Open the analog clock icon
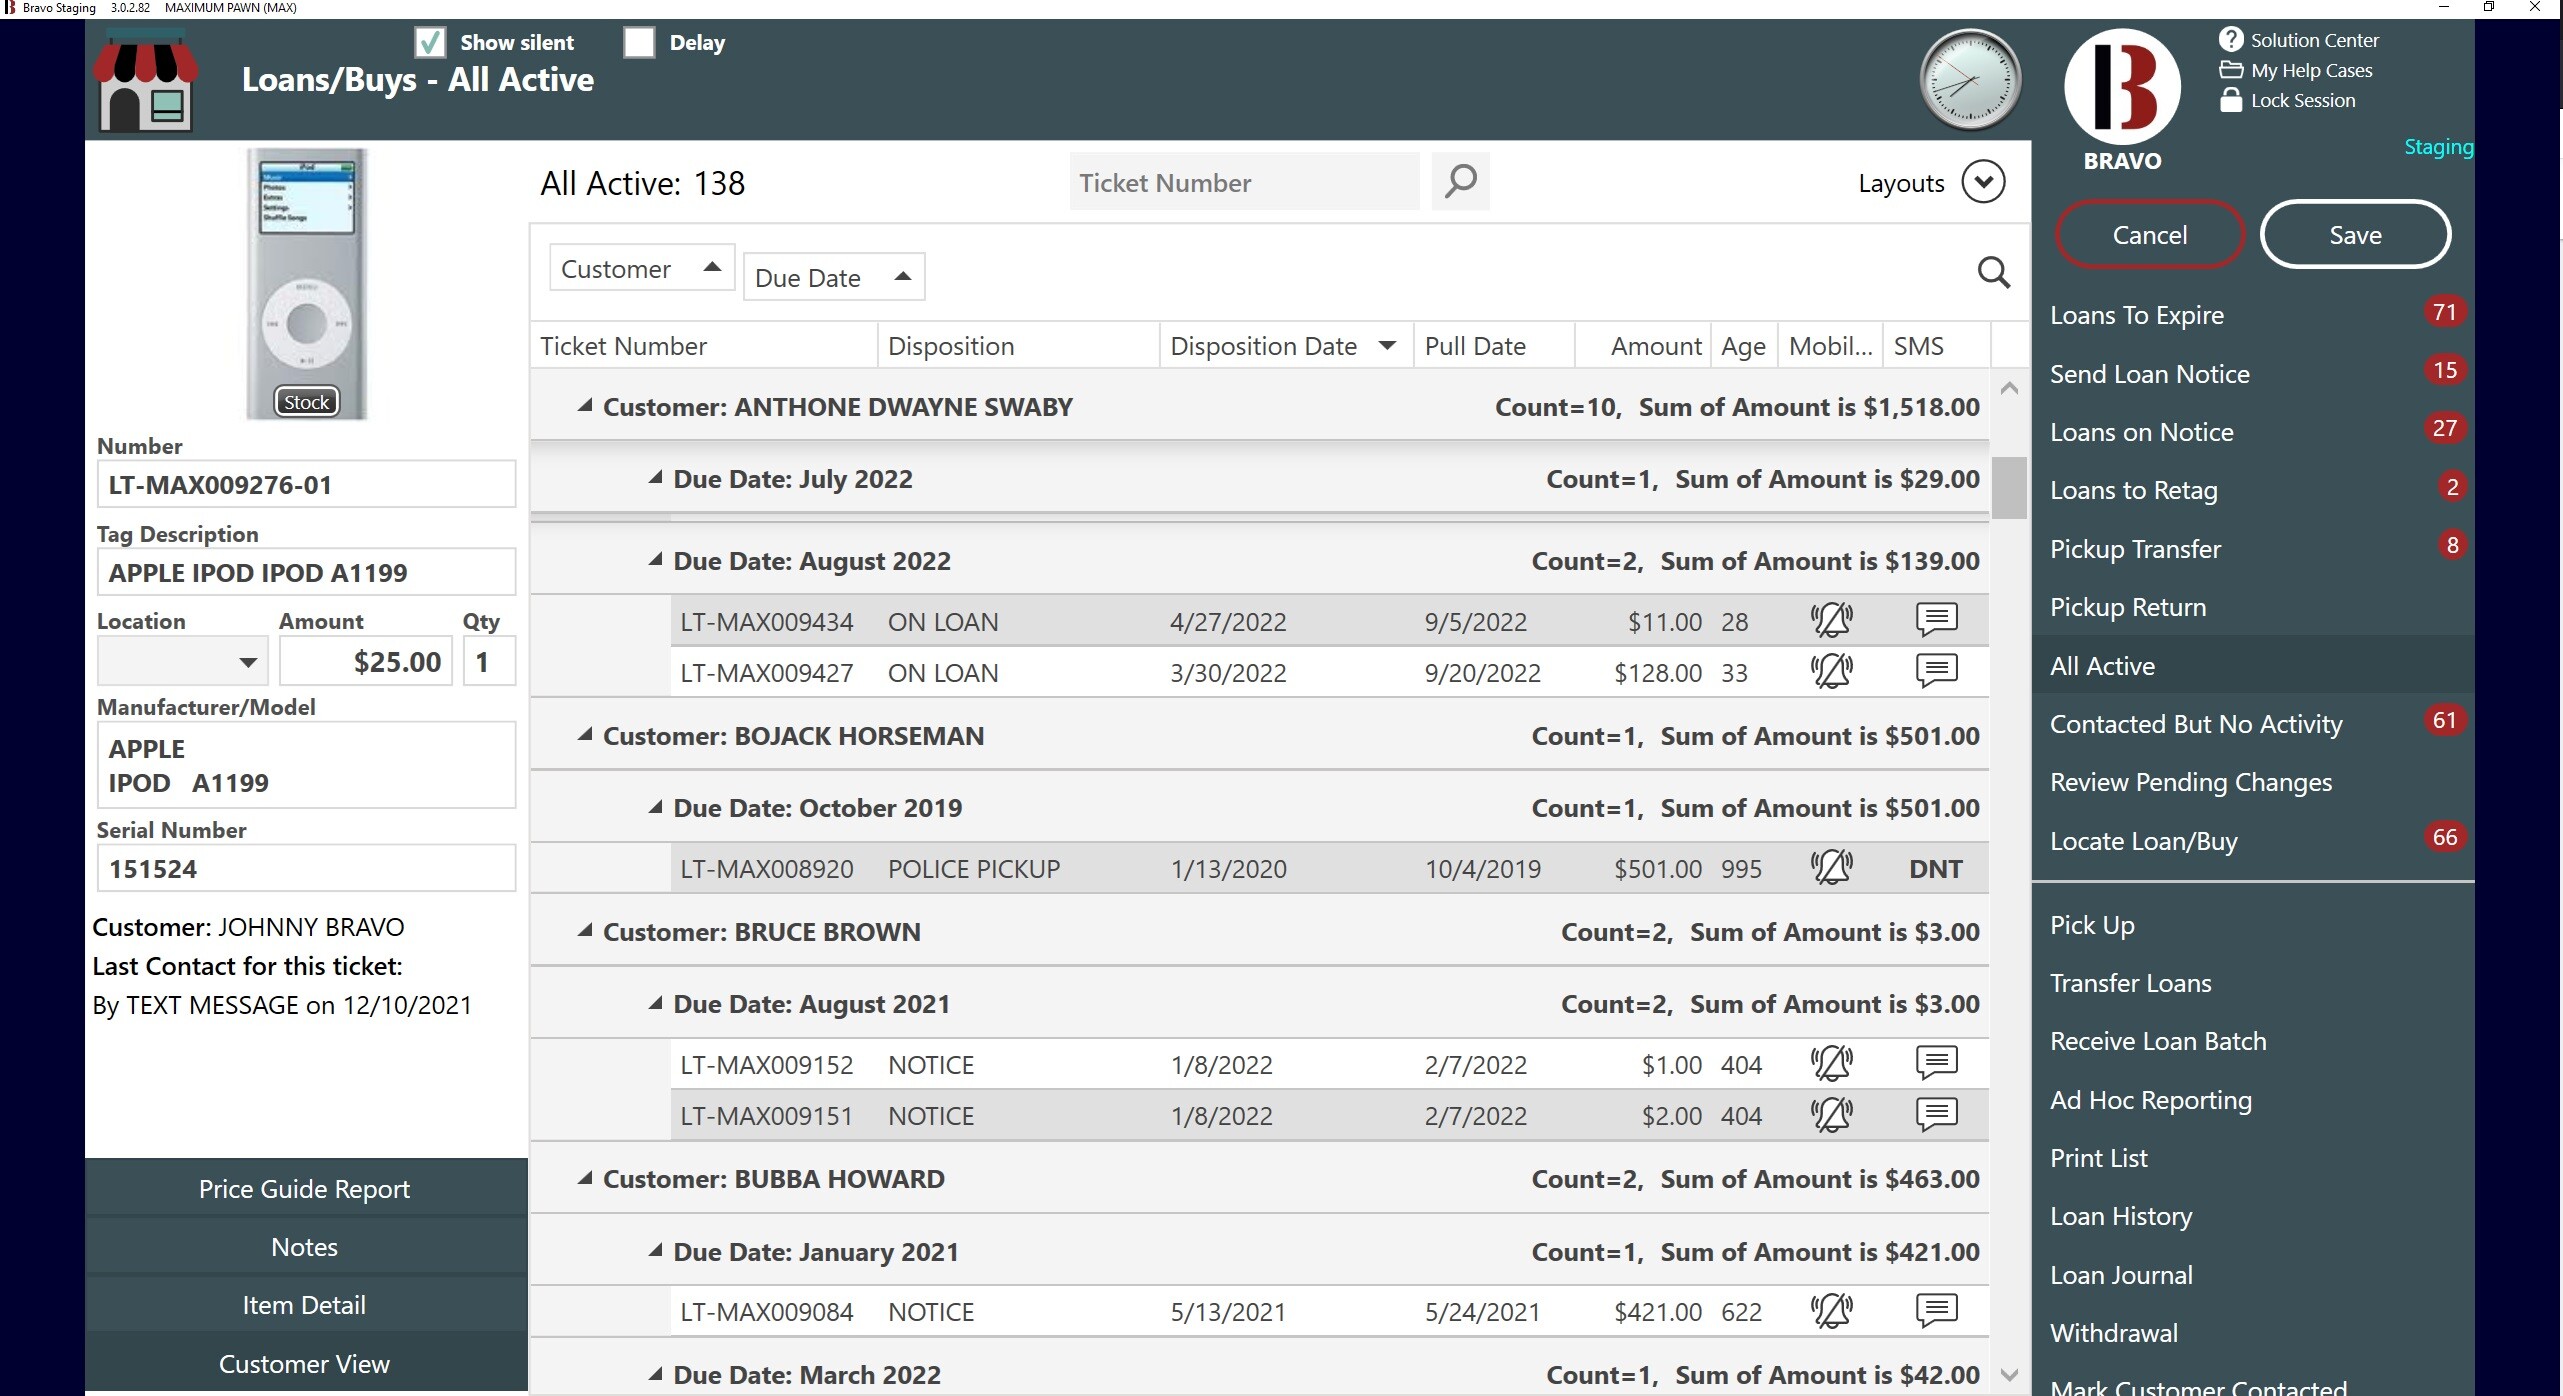Screen dimensions: 2563x1396 click(x=1970, y=80)
